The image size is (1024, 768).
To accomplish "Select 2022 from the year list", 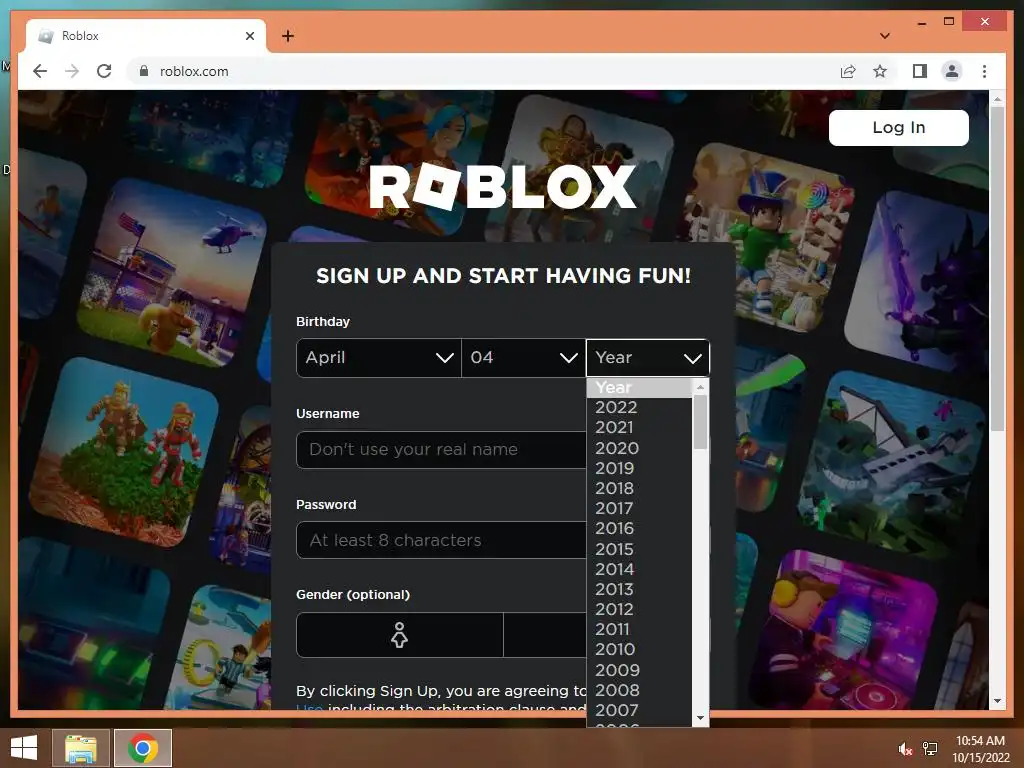I will (640, 408).
